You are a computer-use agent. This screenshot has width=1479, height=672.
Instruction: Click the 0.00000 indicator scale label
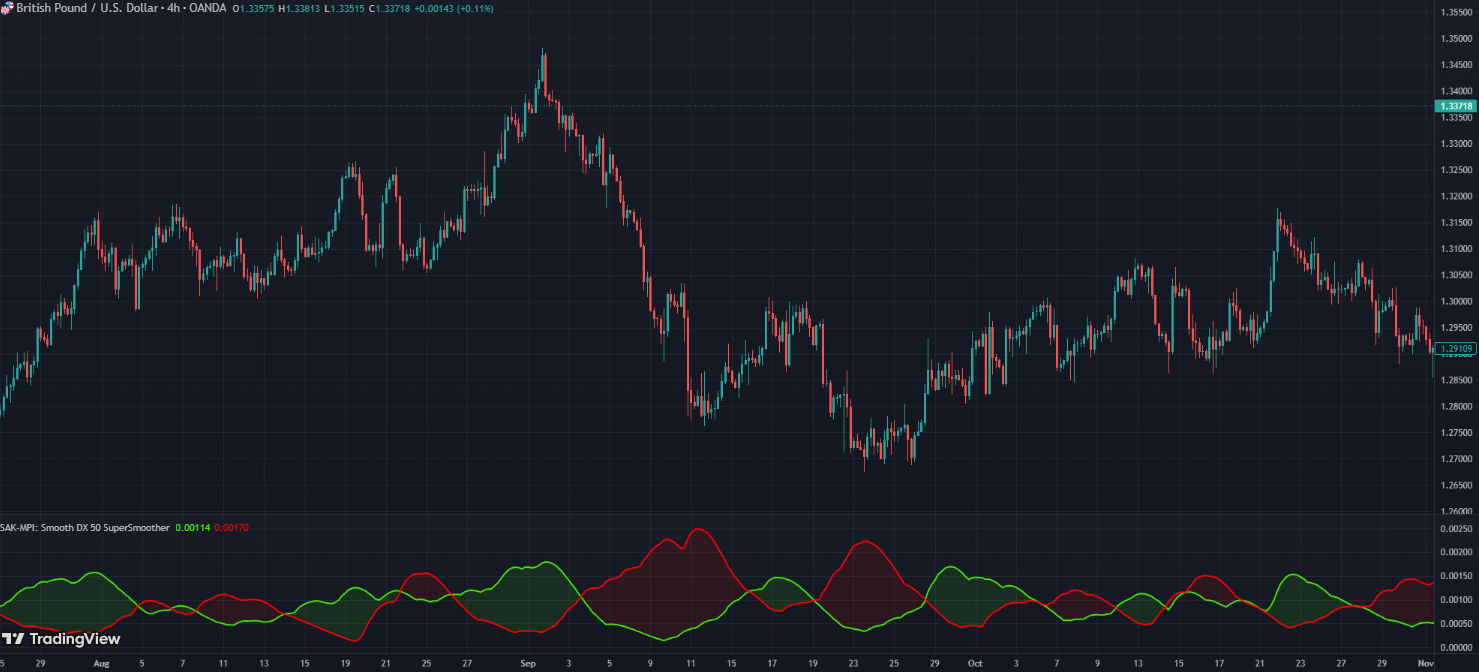[x=1455, y=647]
